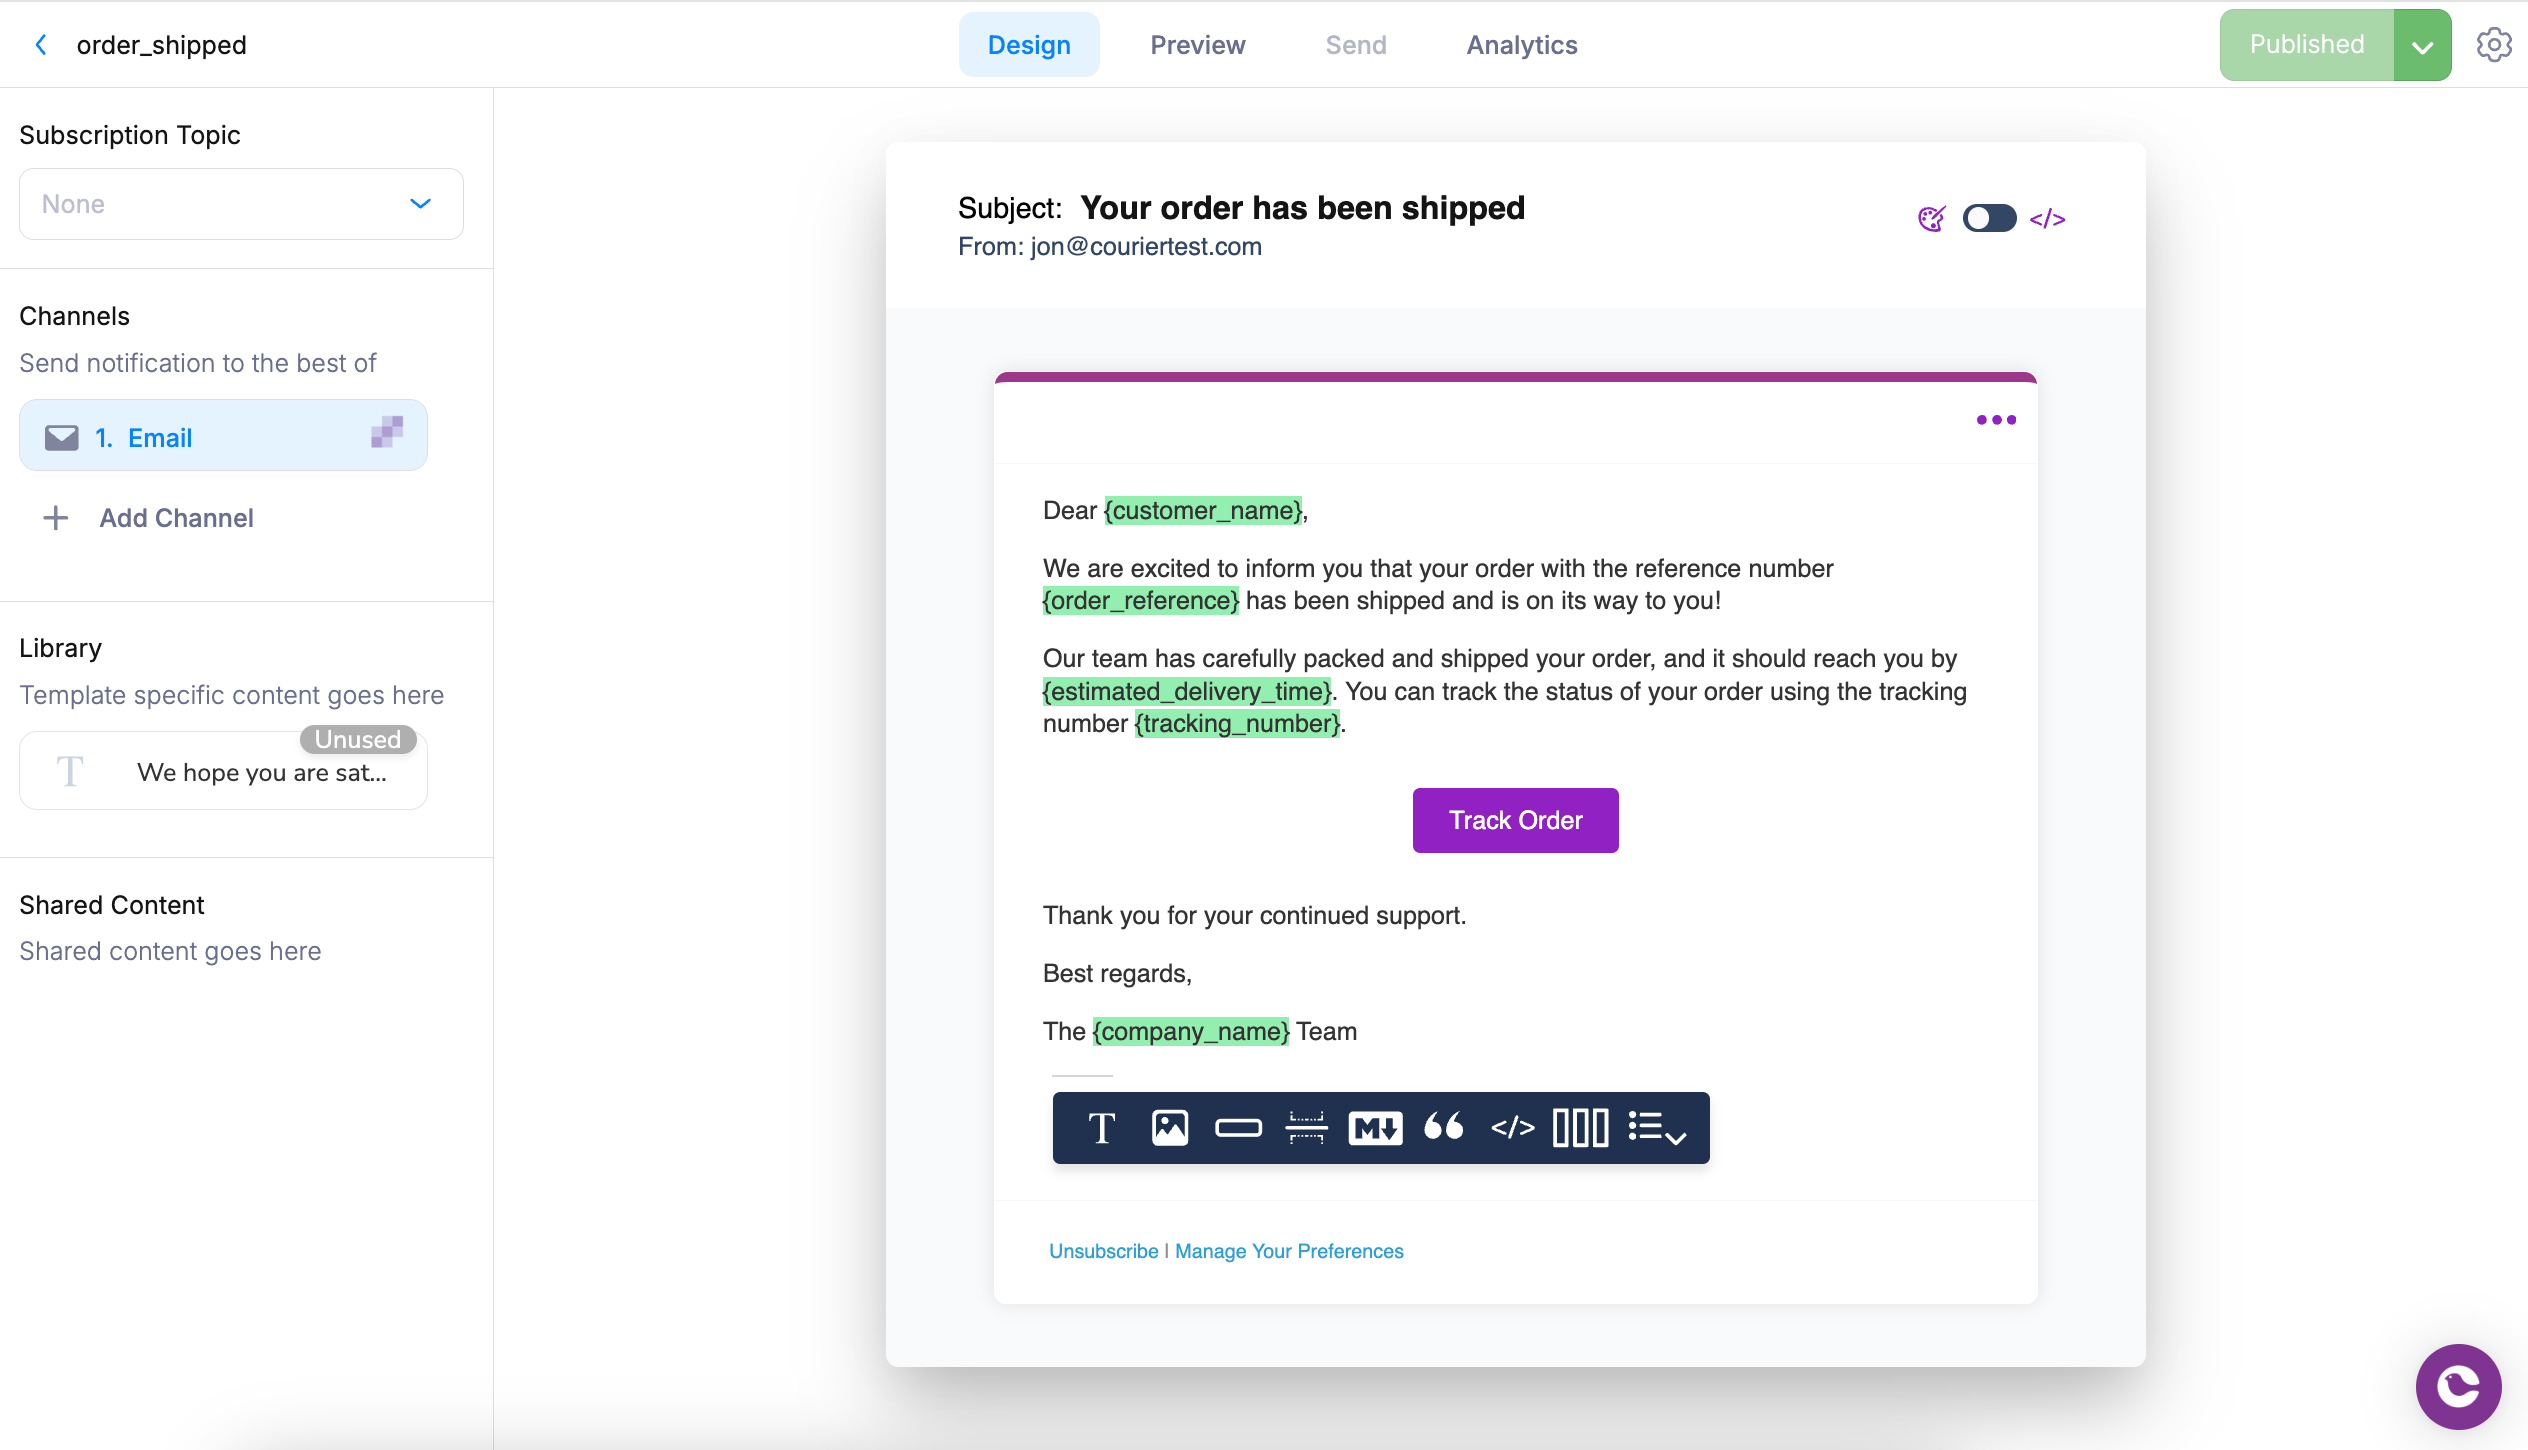The width and height of the screenshot is (2528, 1450).
Task: Open the brand theme palette picker
Action: tap(1931, 218)
